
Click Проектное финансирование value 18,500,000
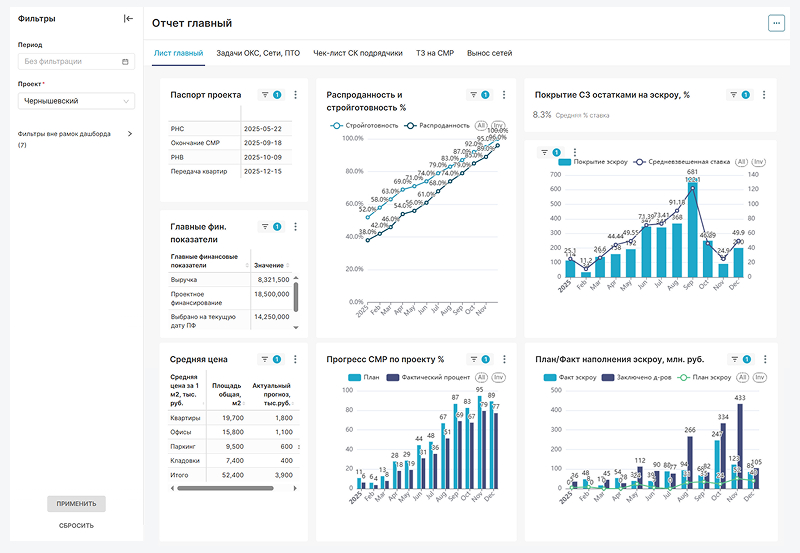tap(271, 294)
